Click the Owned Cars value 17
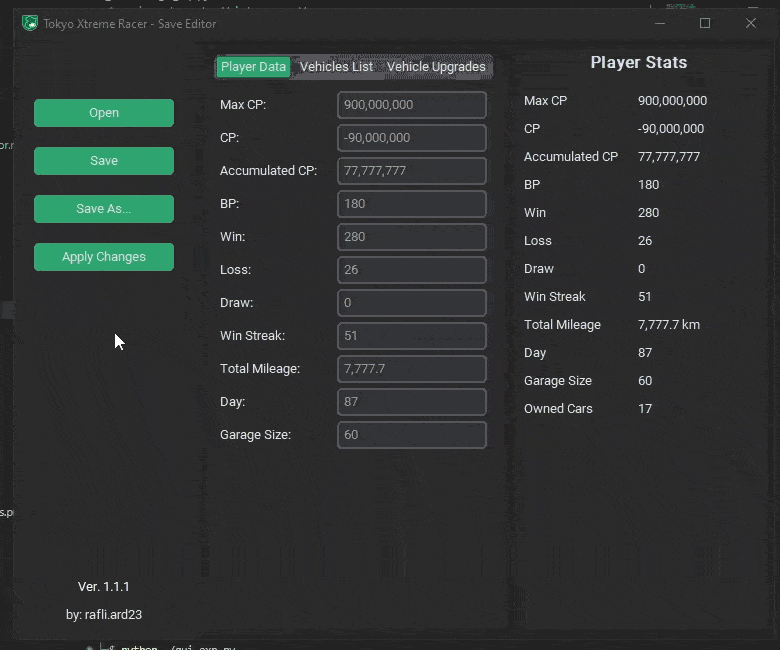Image resolution: width=780 pixels, height=650 pixels. click(645, 409)
